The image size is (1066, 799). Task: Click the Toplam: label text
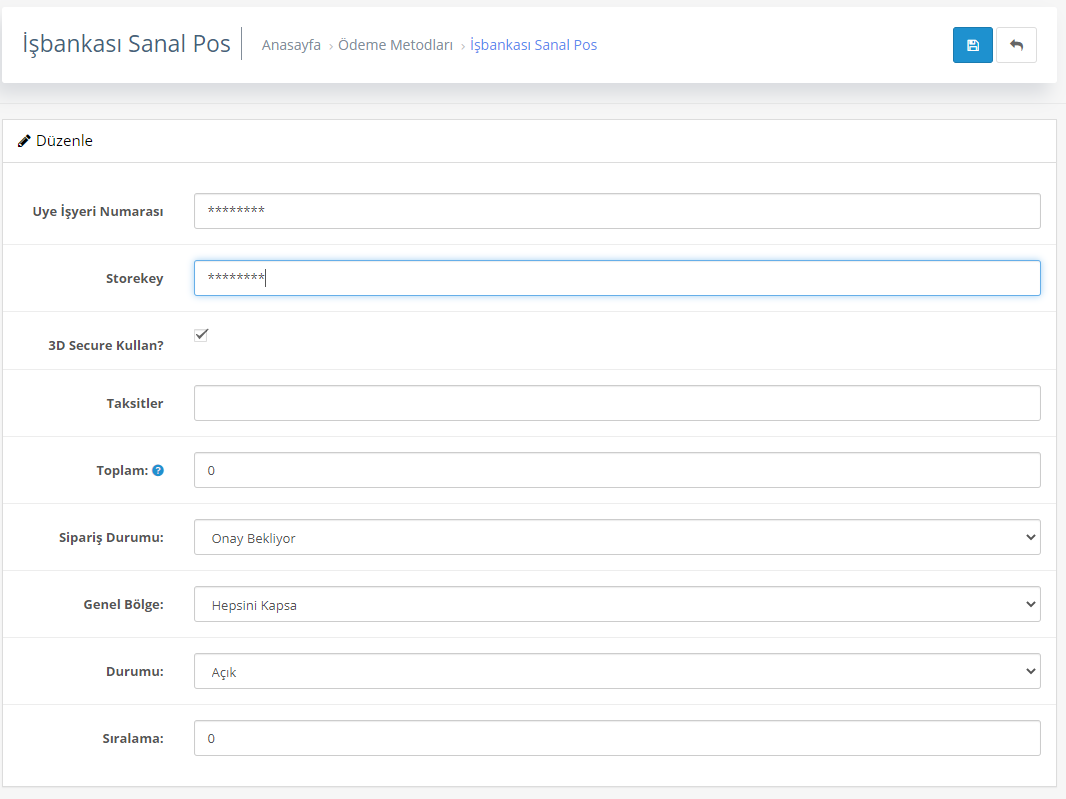pos(122,471)
